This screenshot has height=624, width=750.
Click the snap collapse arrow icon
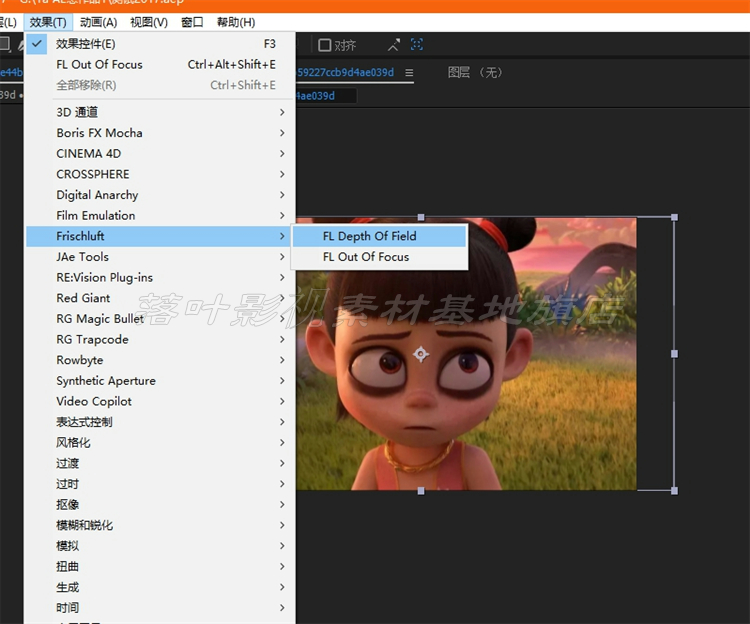point(394,45)
